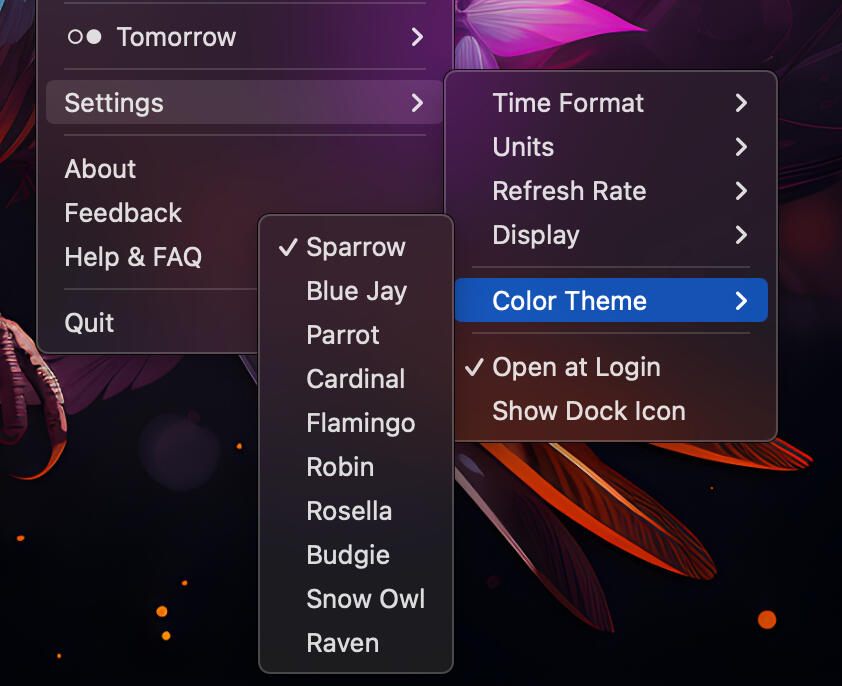The height and width of the screenshot is (686, 842).
Task: Open the About menu item
Action: tap(100, 169)
